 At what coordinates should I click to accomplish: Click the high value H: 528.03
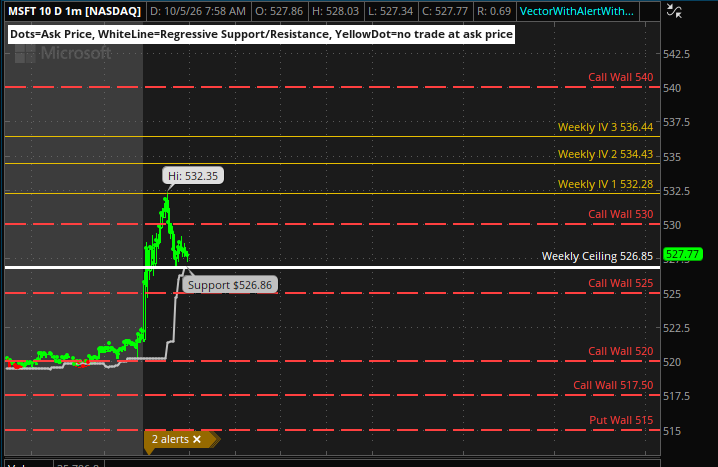point(335,11)
